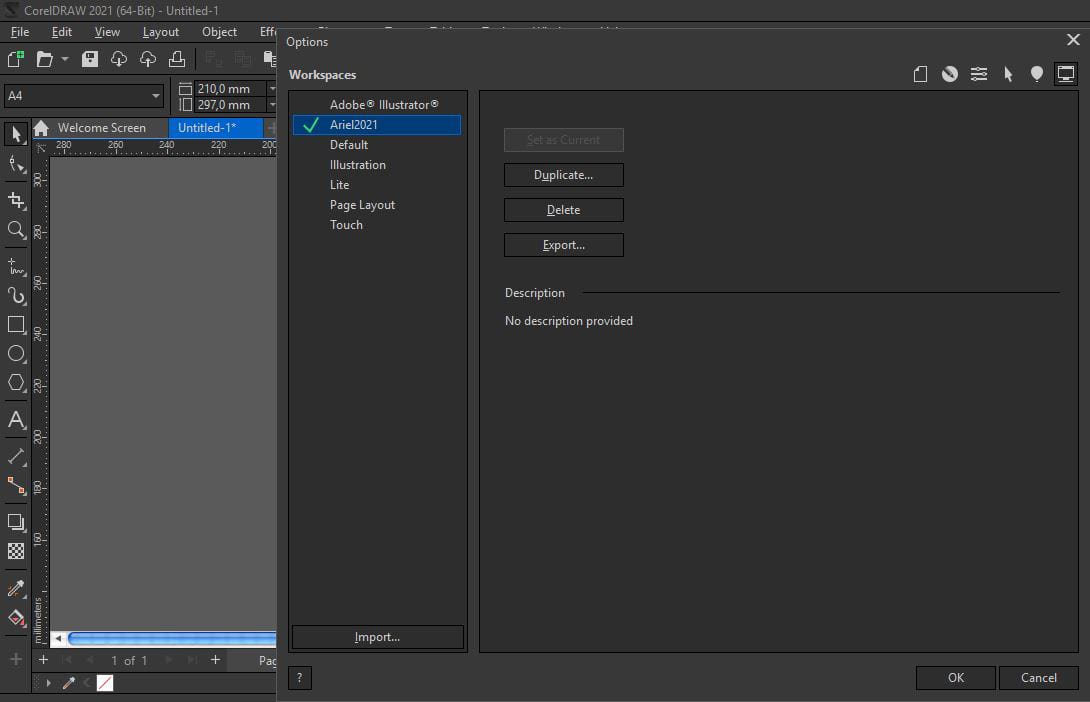Open the Edit menu

tap(62, 32)
